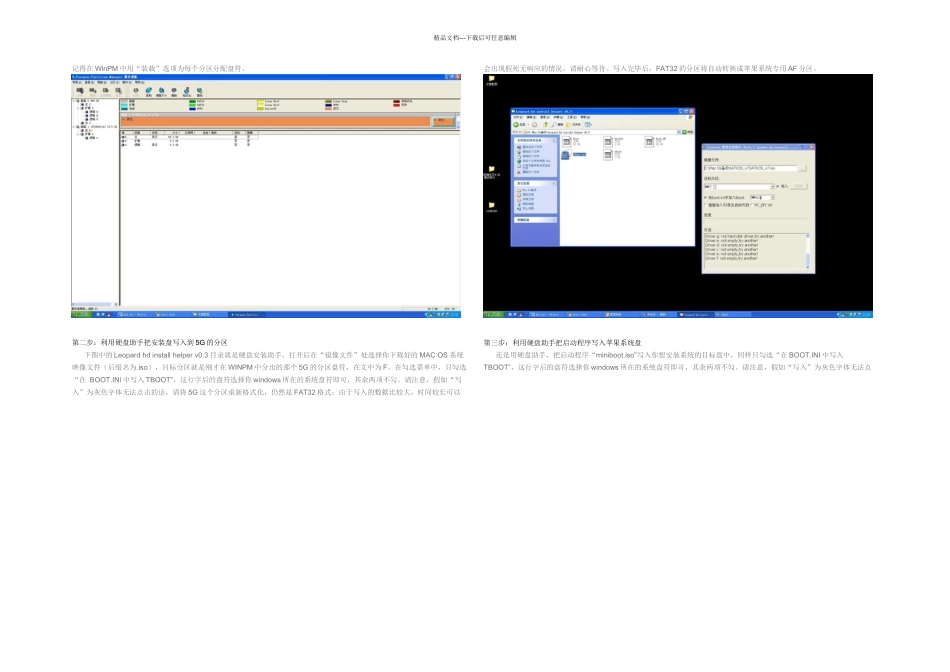Select the small orange partition block at disk map end
950x672 pixels.
pyautogui.click(x=443, y=121)
